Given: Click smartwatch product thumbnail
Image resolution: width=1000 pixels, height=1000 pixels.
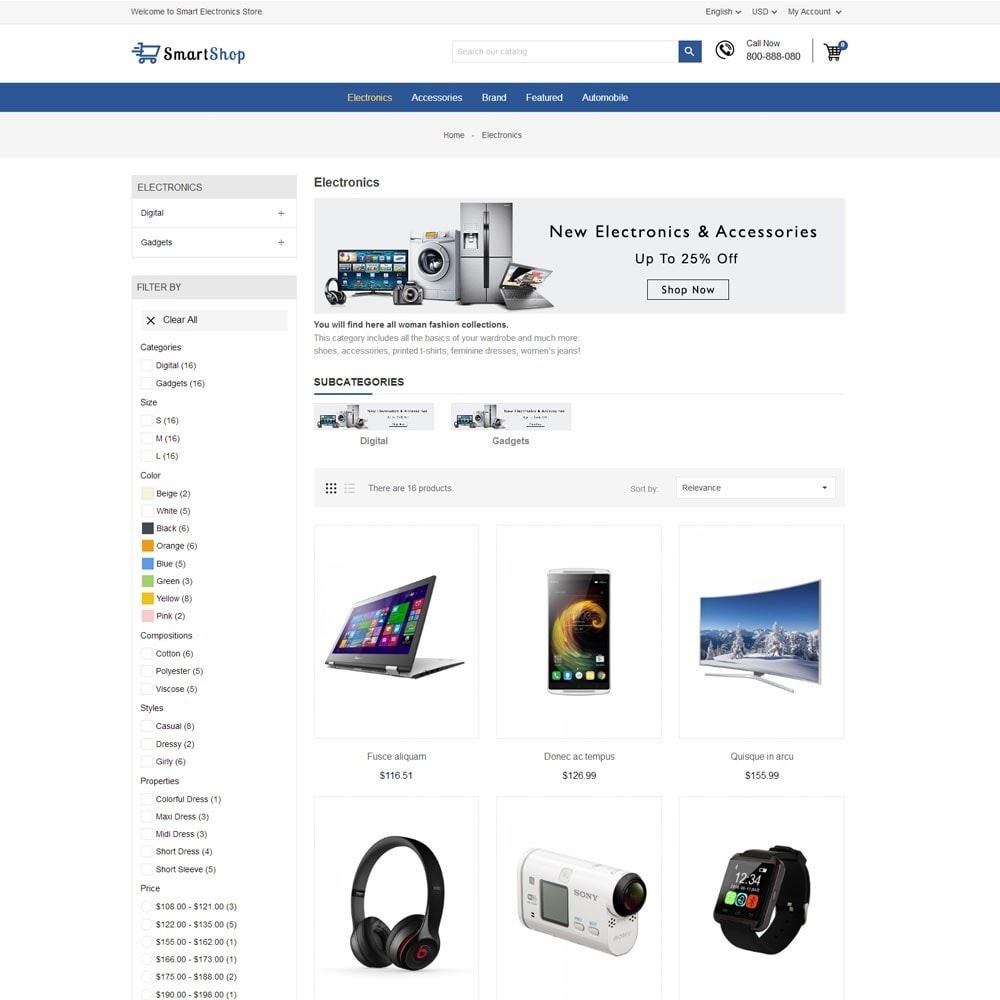Looking at the screenshot, I should (761, 898).
